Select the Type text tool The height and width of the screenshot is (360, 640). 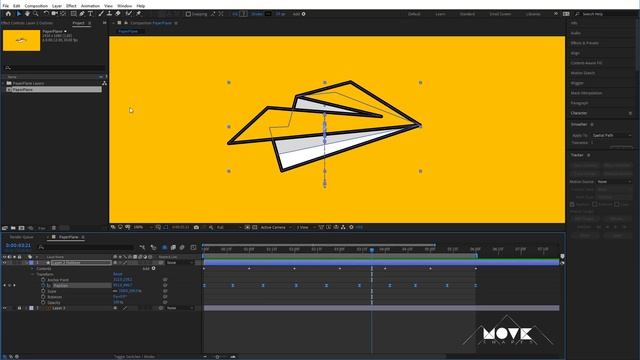pyautogui.click(x=90, y=14)
